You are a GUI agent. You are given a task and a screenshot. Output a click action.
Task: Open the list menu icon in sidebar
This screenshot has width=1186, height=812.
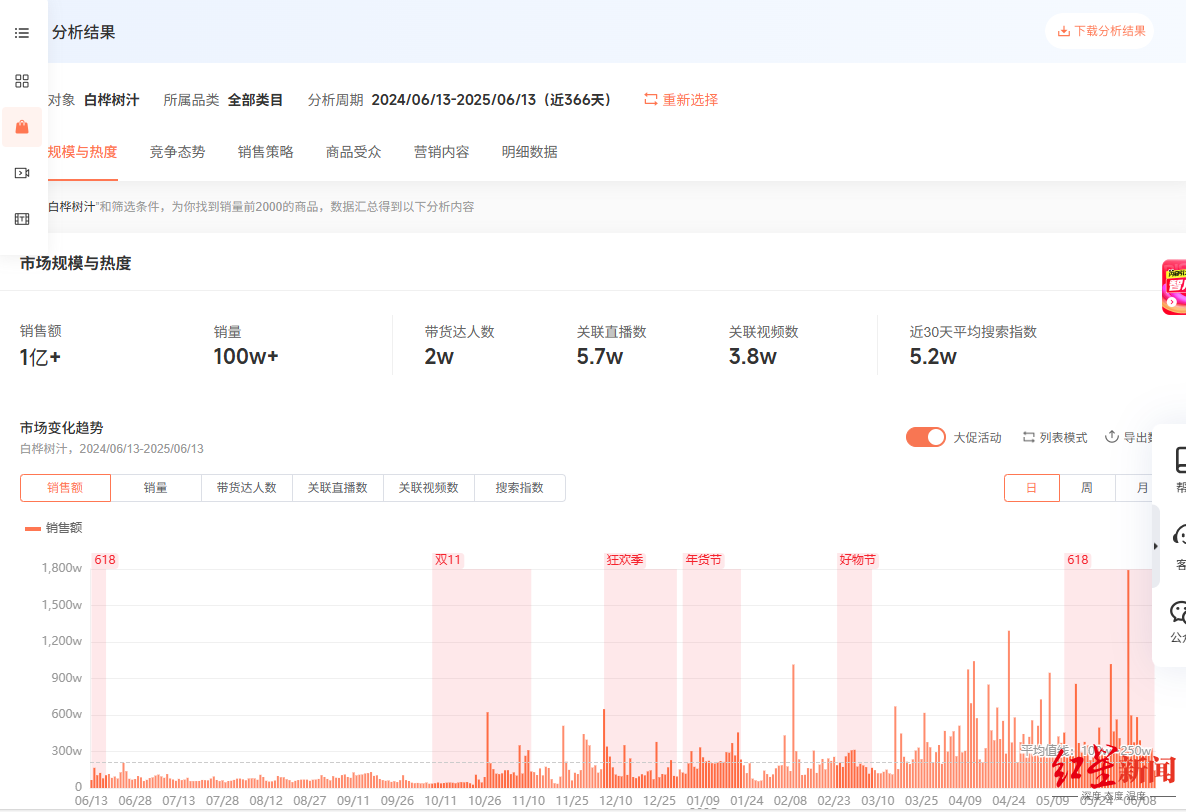(x=22, y=33)
